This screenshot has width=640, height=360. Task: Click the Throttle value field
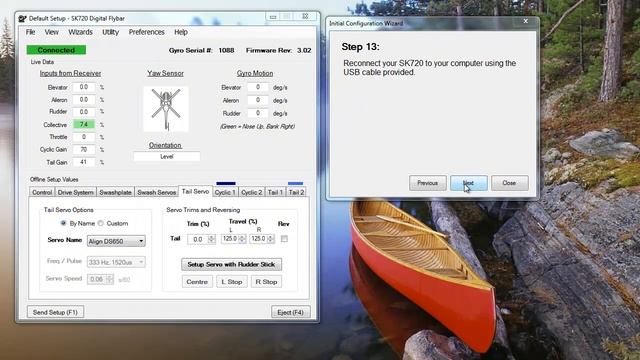click(84, 137)
